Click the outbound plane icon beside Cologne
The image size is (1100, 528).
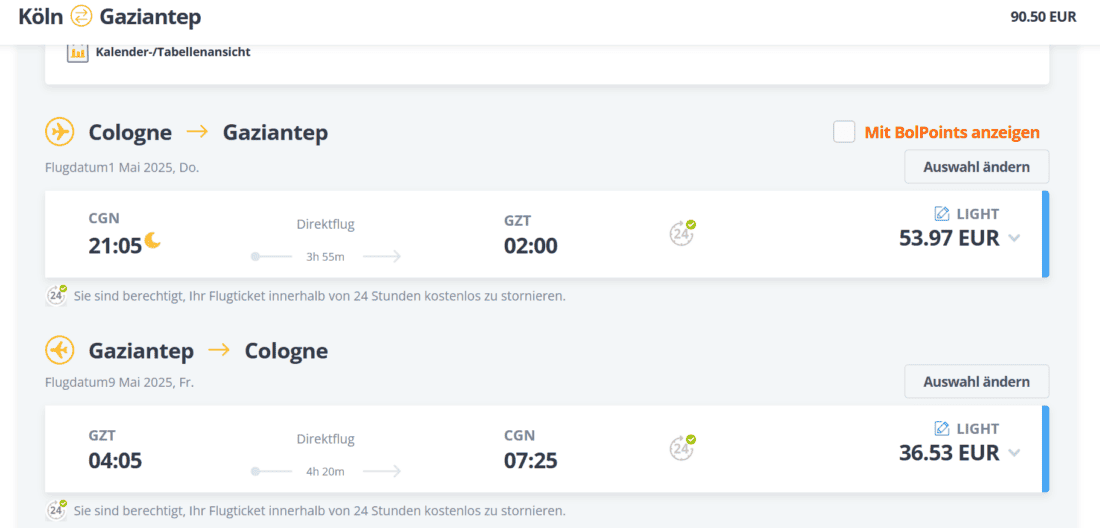click(60, 132)
